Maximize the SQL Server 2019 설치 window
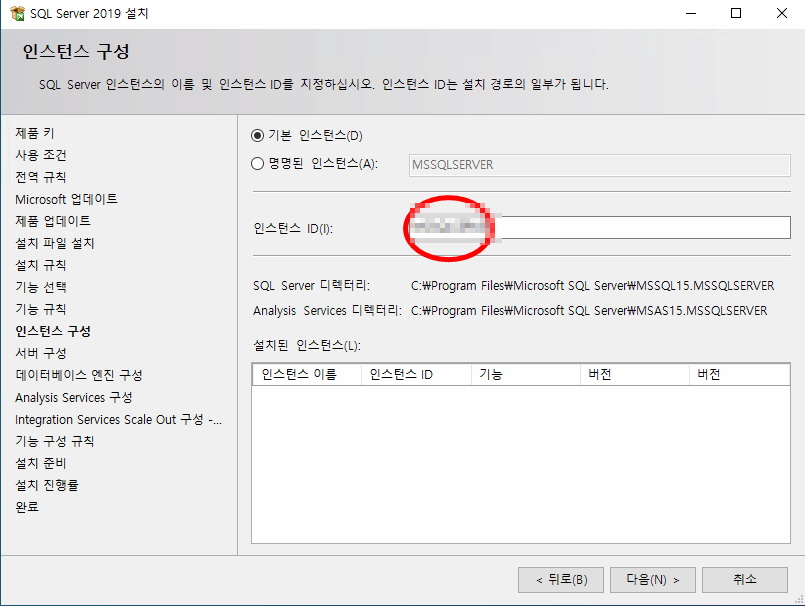Viewport: 805px width, 606px height. (736, 13)
